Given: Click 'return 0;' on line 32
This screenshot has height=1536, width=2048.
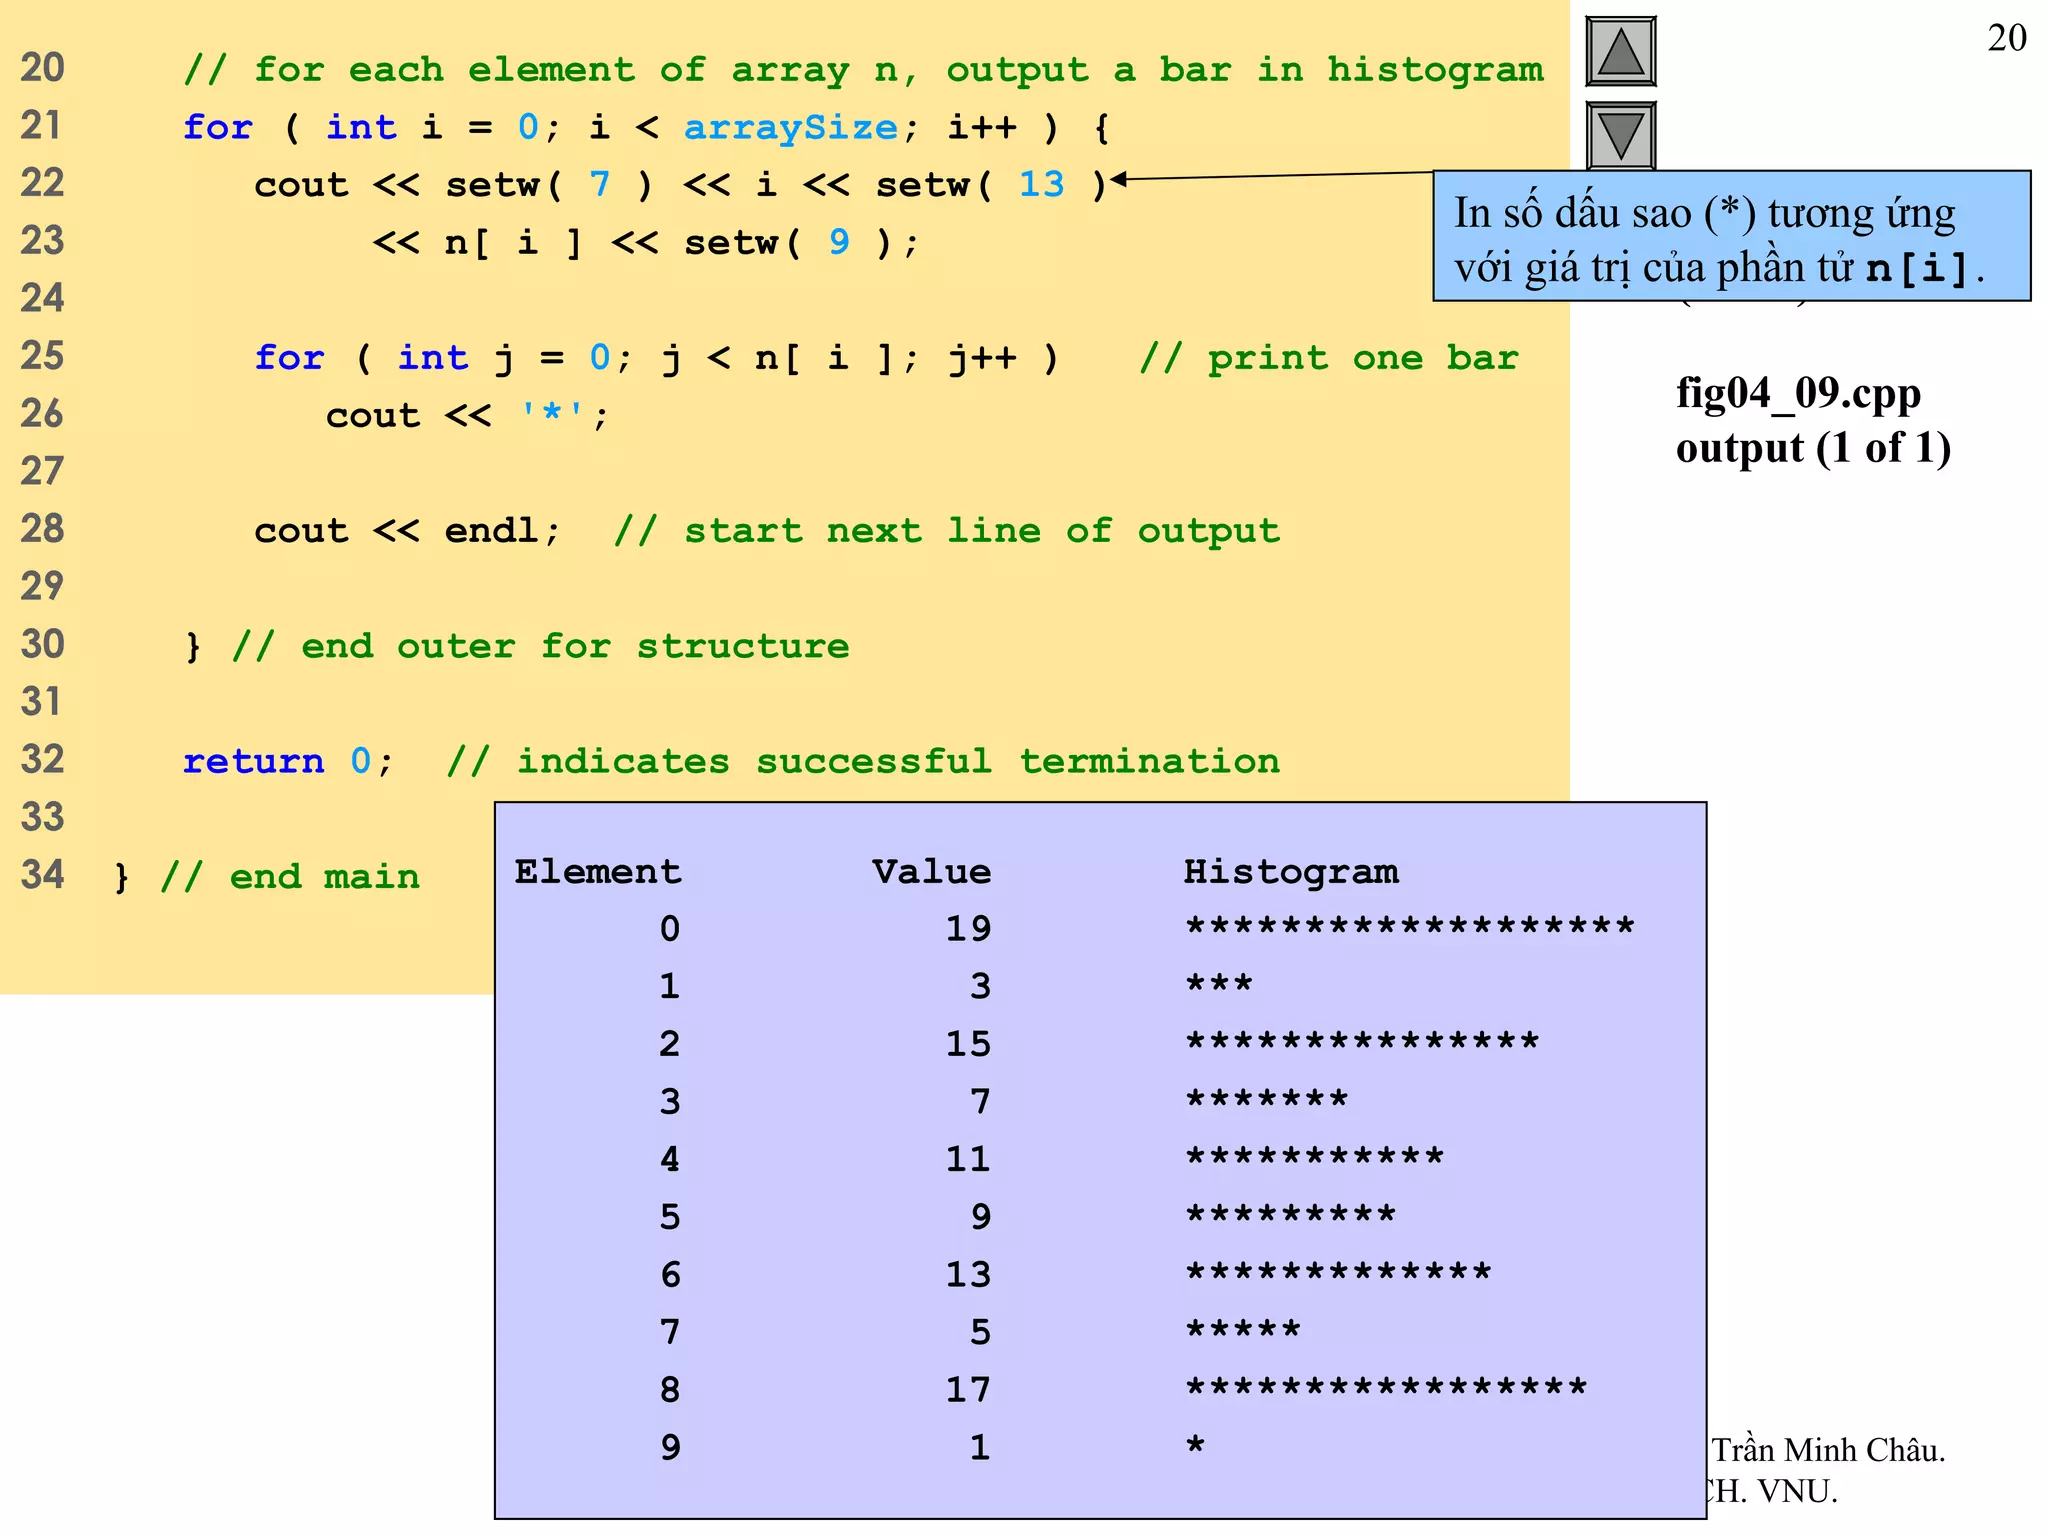Looking at the screenshot, I should (288, 761).
